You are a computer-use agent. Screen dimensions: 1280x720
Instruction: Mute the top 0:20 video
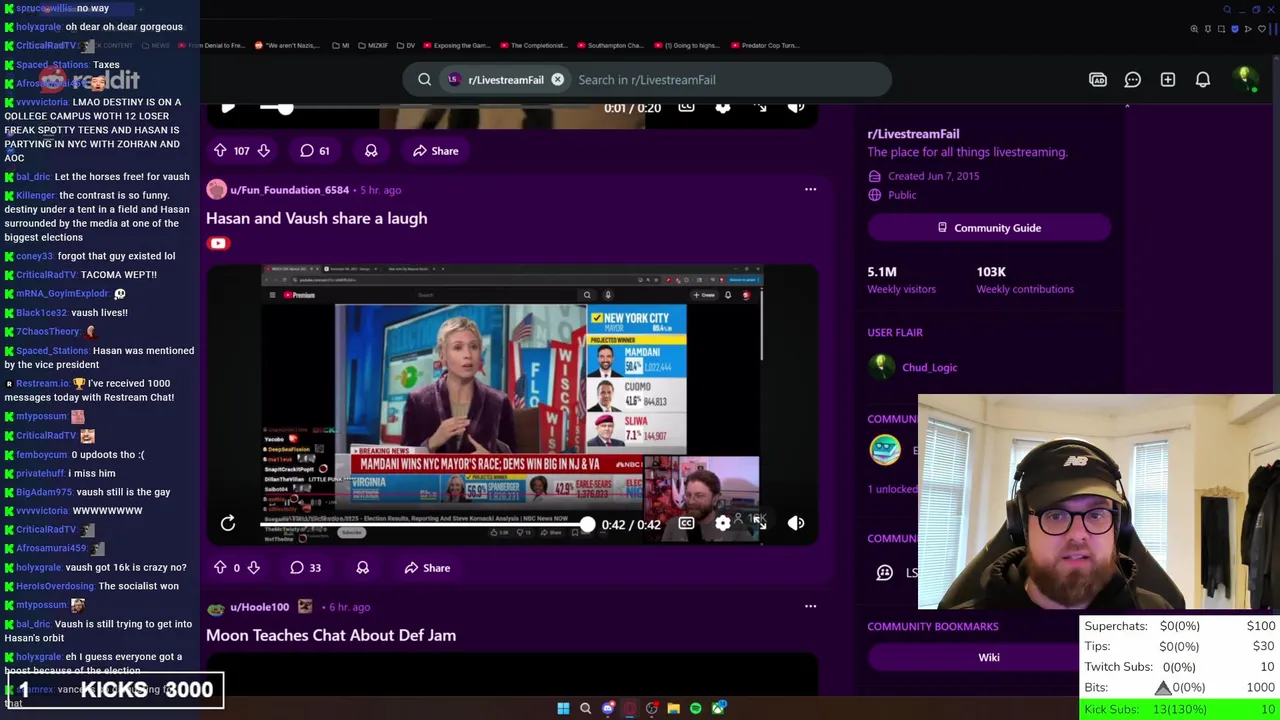pos(796,107)
